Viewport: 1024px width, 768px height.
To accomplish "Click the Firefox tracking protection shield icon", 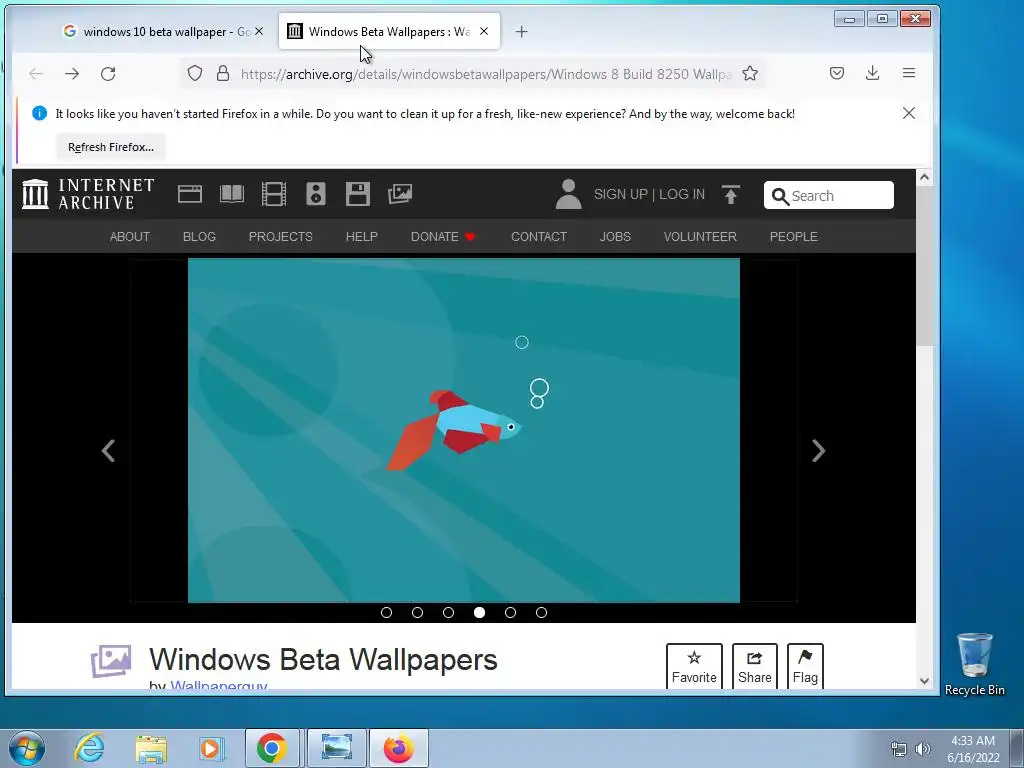I will tap(195, 73).
